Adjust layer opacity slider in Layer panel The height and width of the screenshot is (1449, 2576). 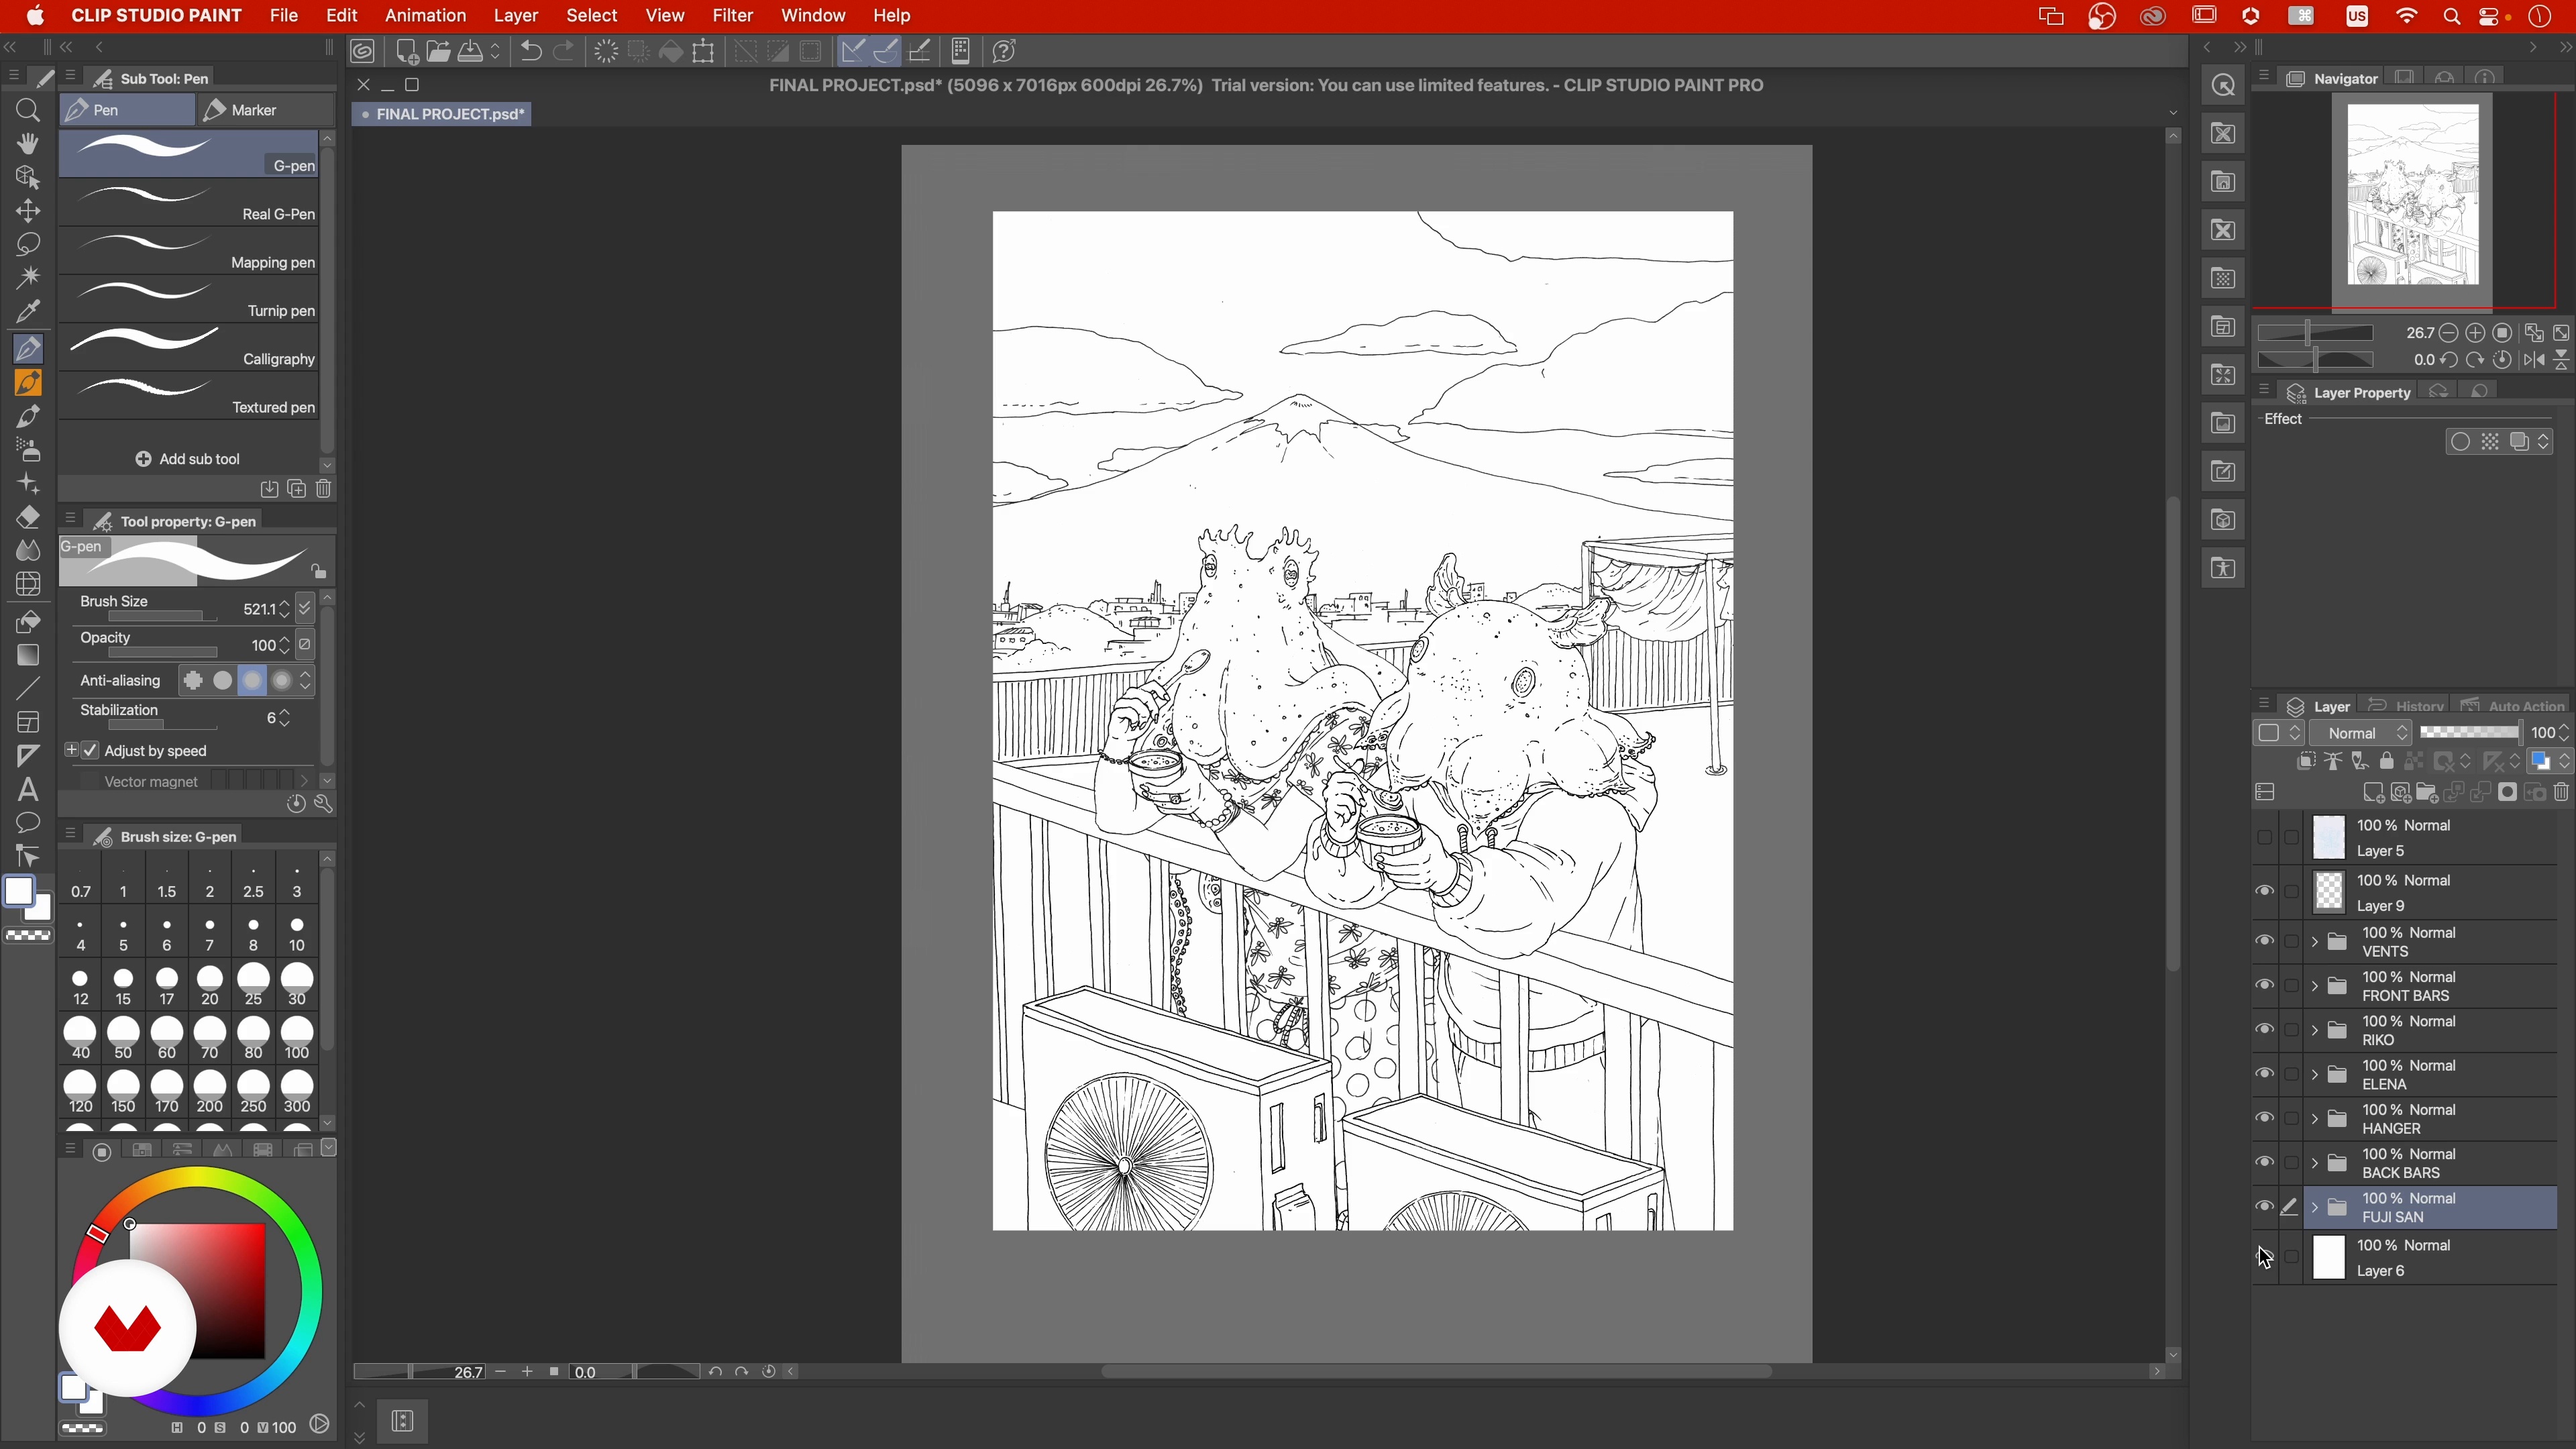pos(2470,733)
